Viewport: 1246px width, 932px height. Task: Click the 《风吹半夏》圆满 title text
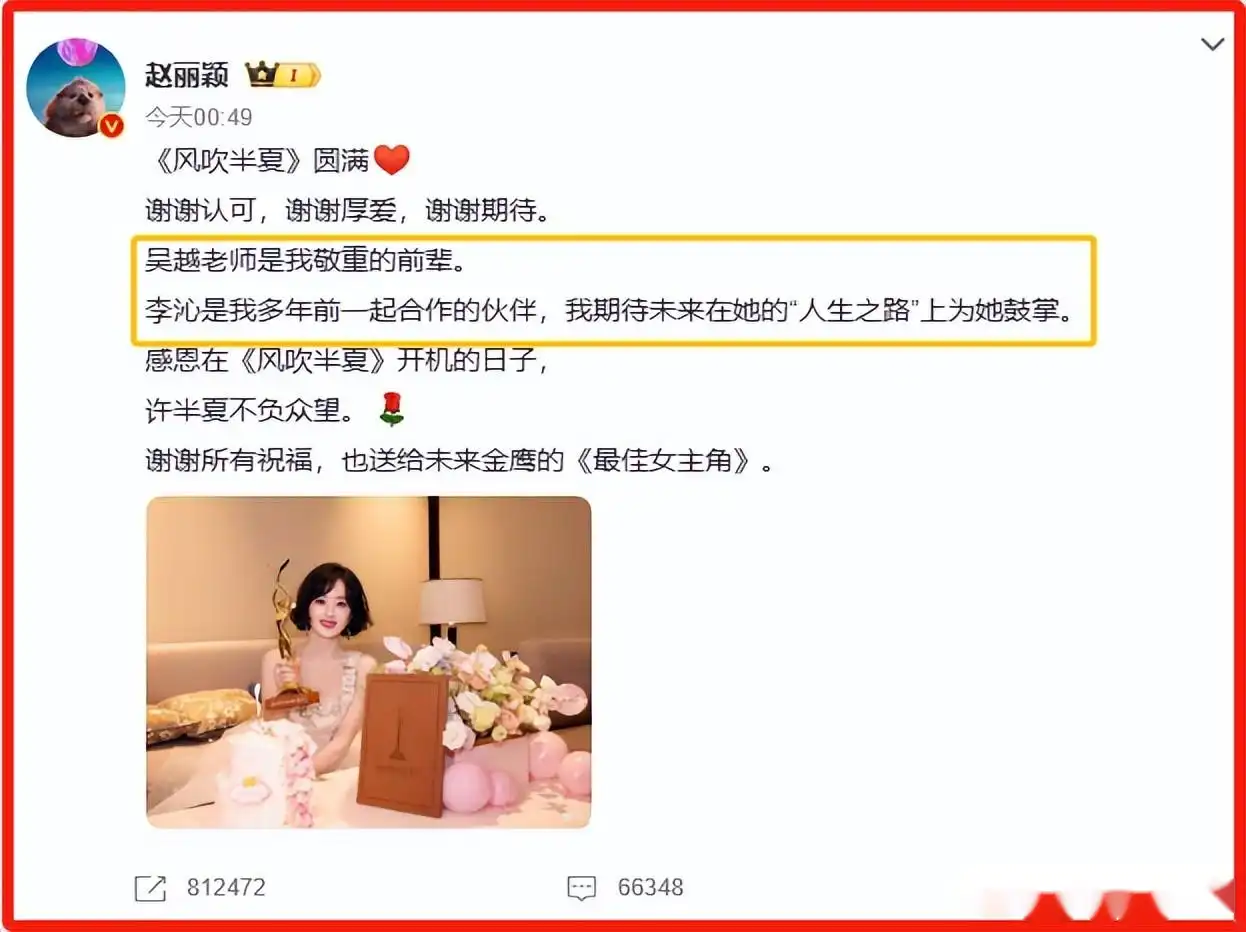point(258,160)
